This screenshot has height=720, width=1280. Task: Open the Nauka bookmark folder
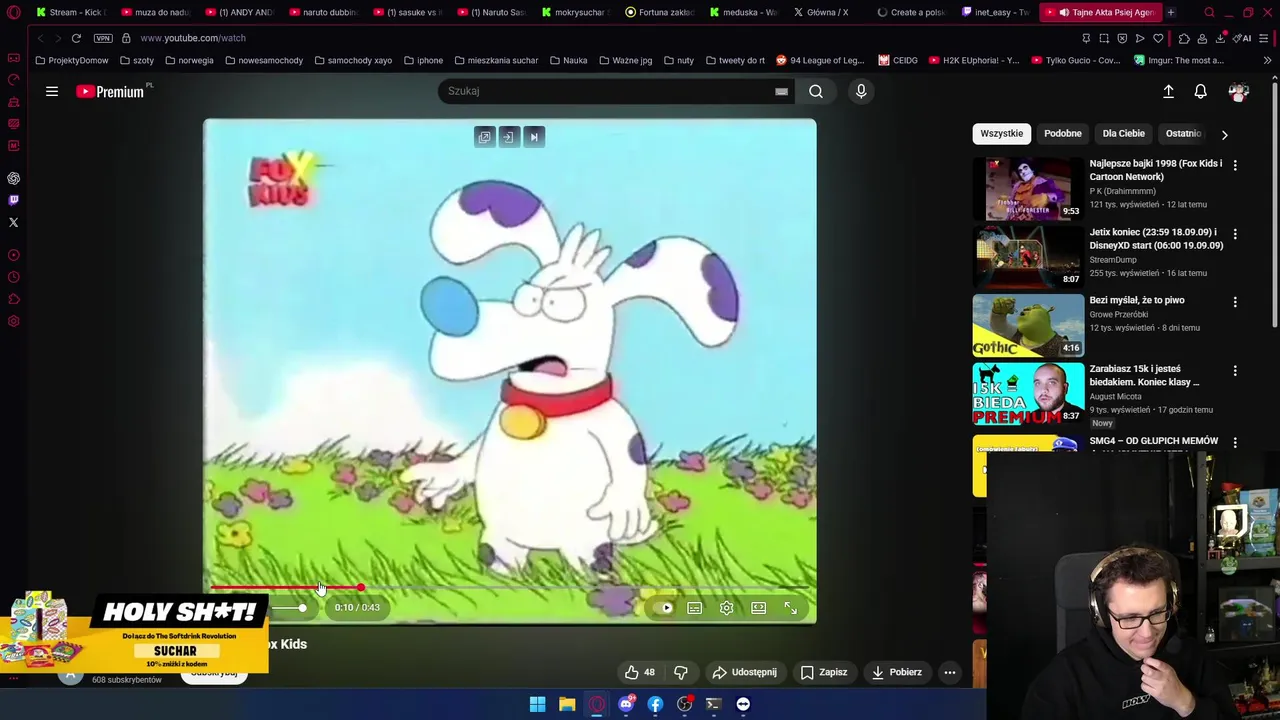pos(568,60)
